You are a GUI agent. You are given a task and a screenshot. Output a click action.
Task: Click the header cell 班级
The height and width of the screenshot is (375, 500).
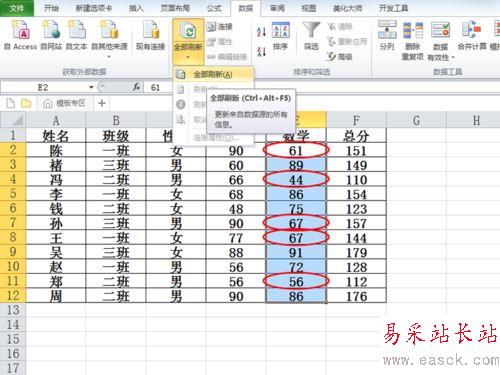116,136
